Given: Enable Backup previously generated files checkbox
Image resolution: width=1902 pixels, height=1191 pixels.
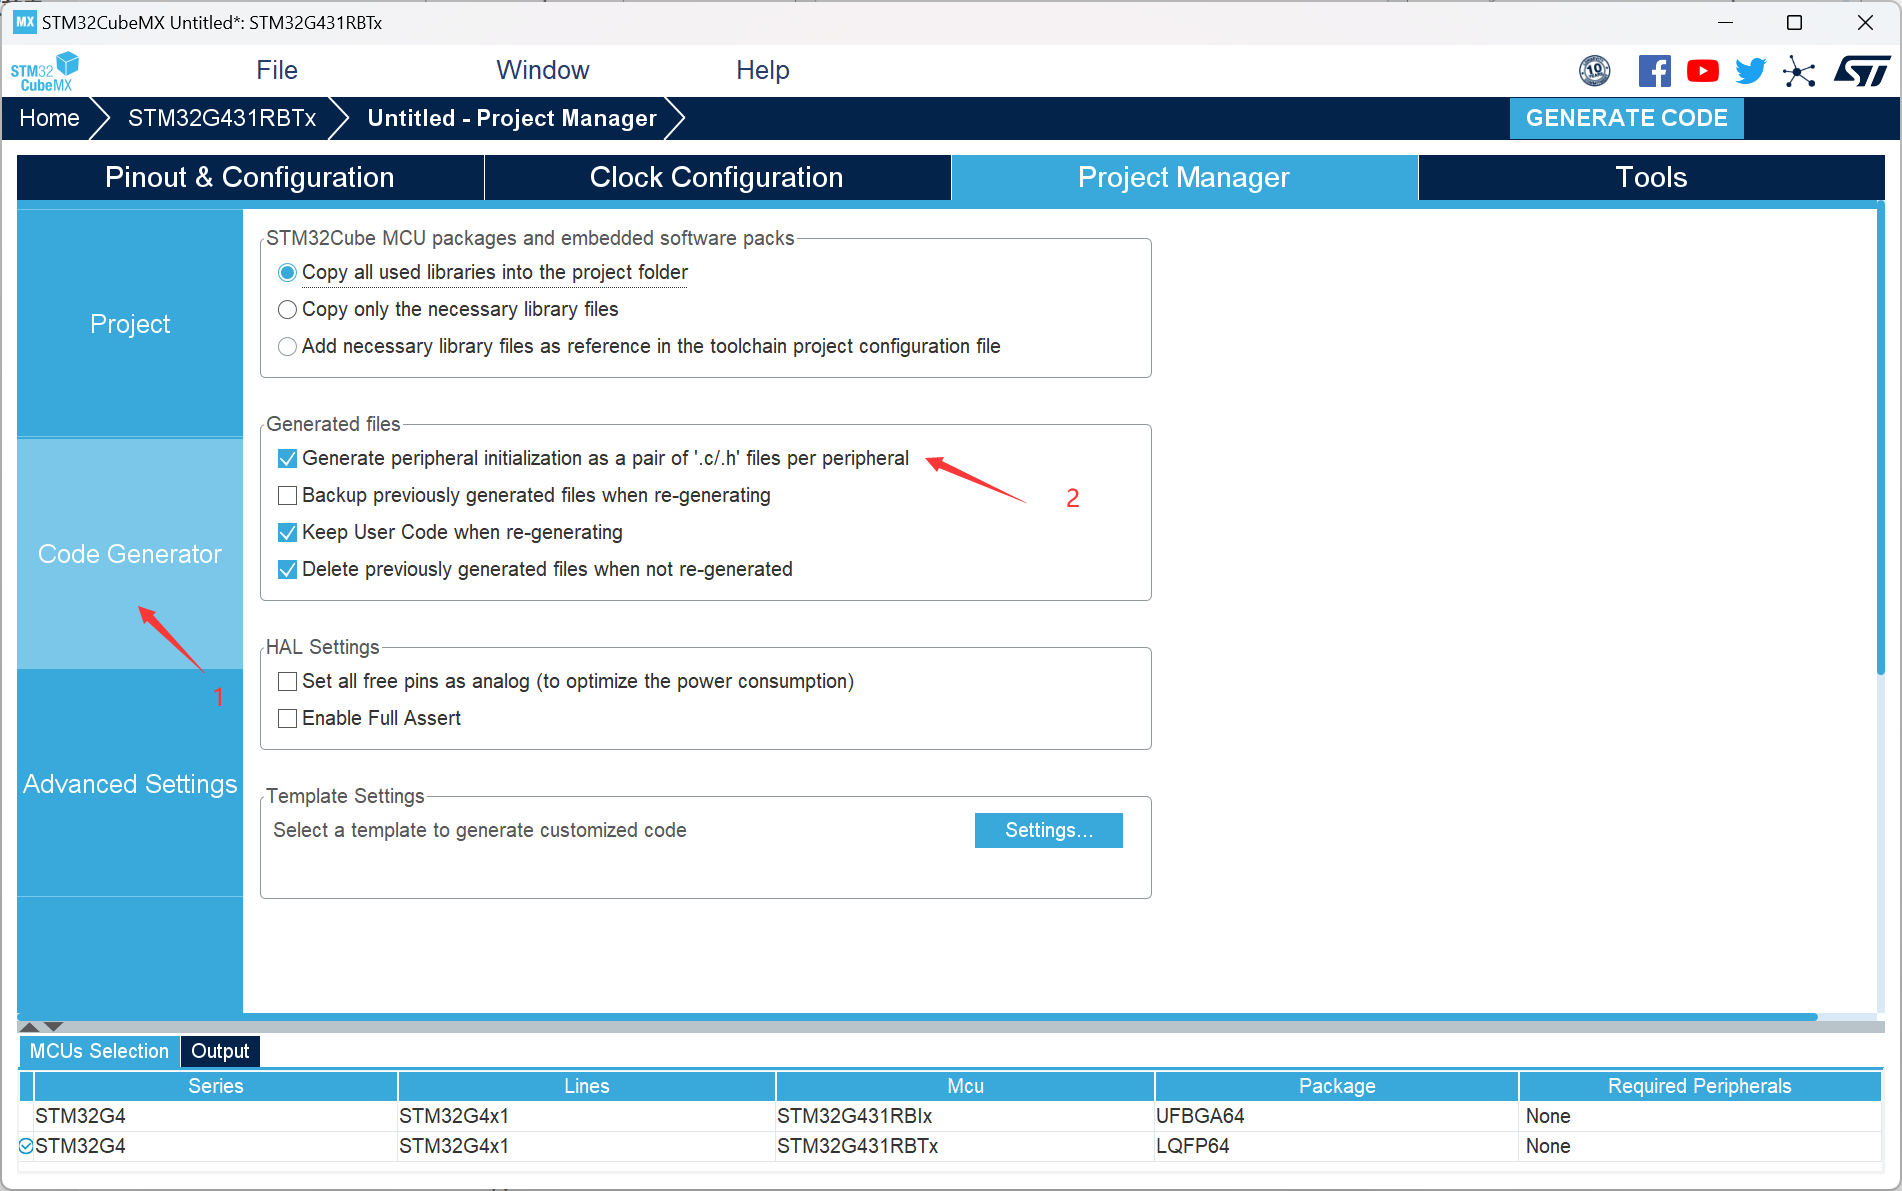Looking at the screenshot, I should click(x=287, y=496).
